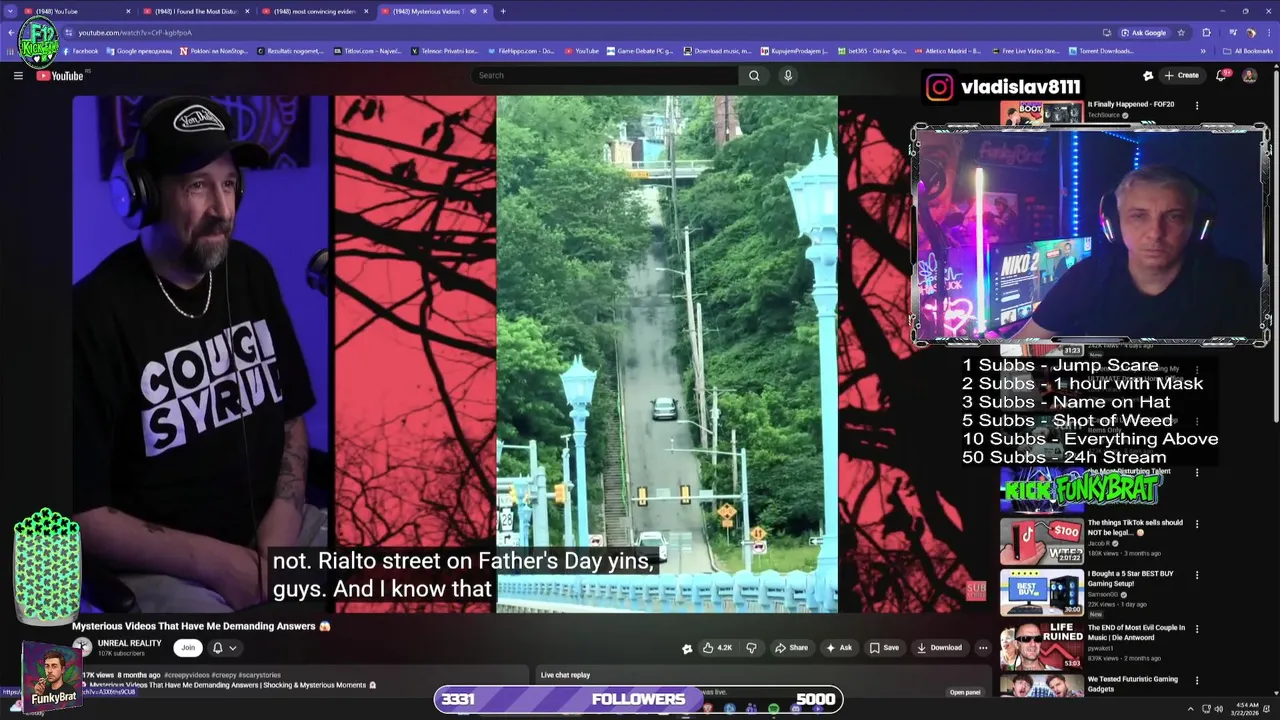
Task: Click the sparkle icon left of like
Action: [687, 648]
